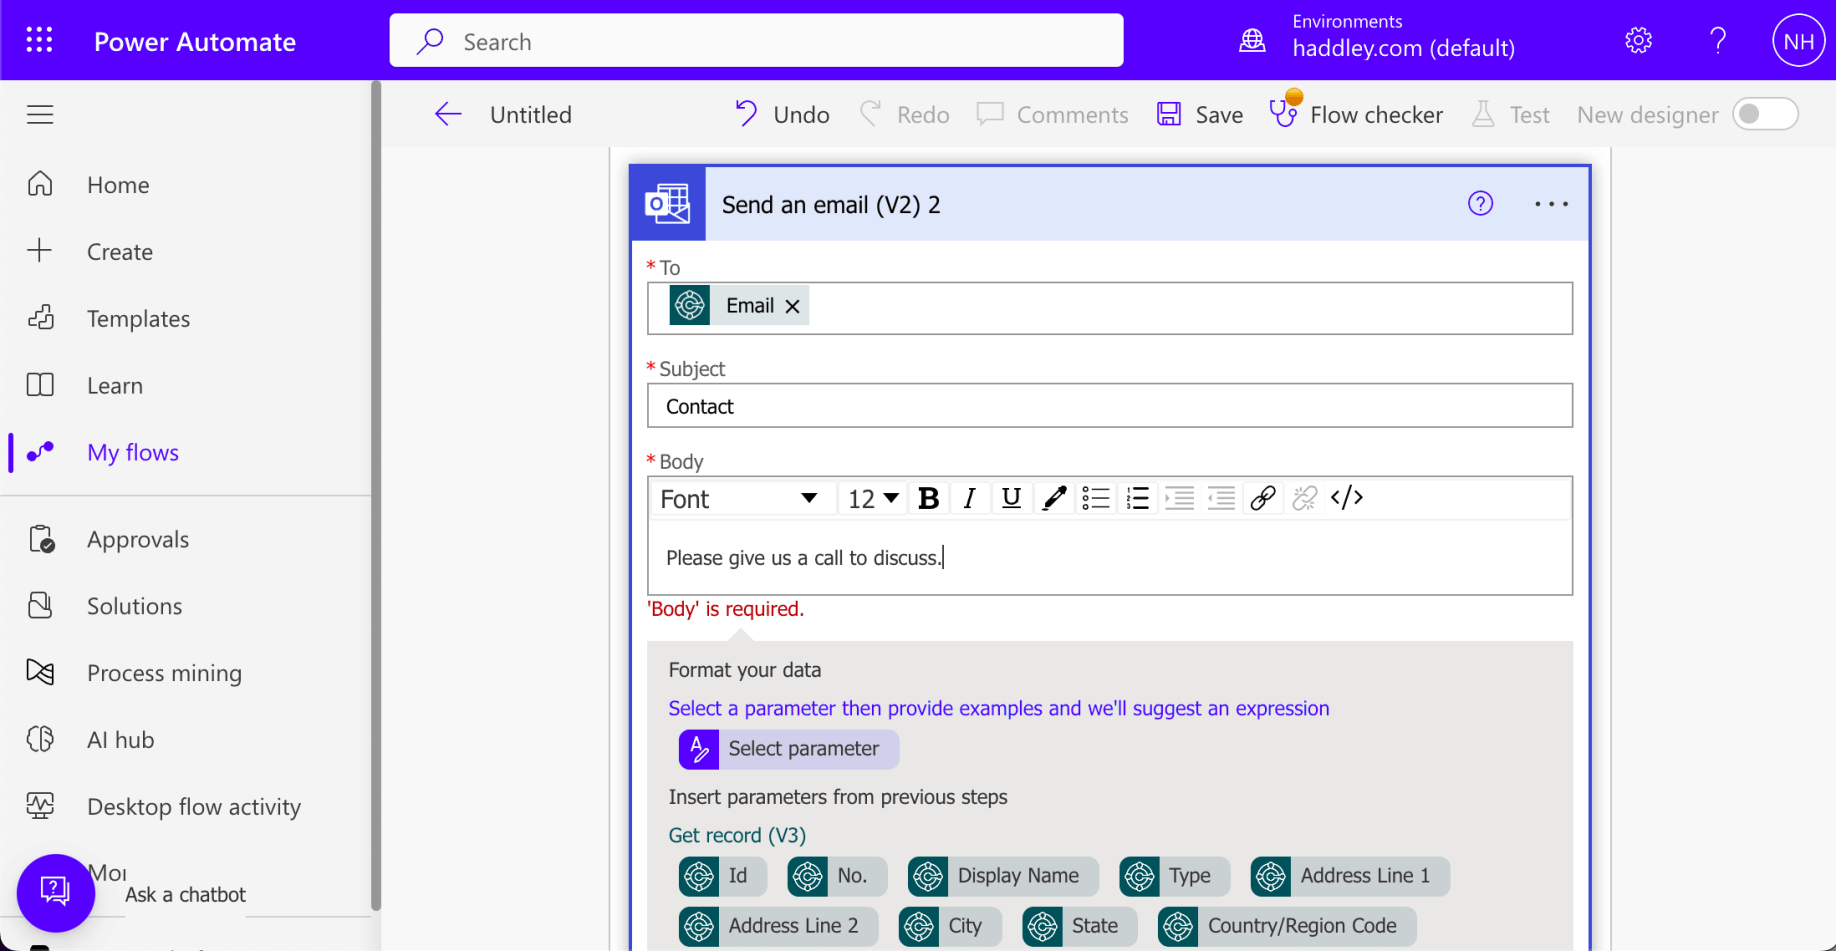Click the Select parameter button
This screenshot has width=1836, height=951.
tap(788, 749)
